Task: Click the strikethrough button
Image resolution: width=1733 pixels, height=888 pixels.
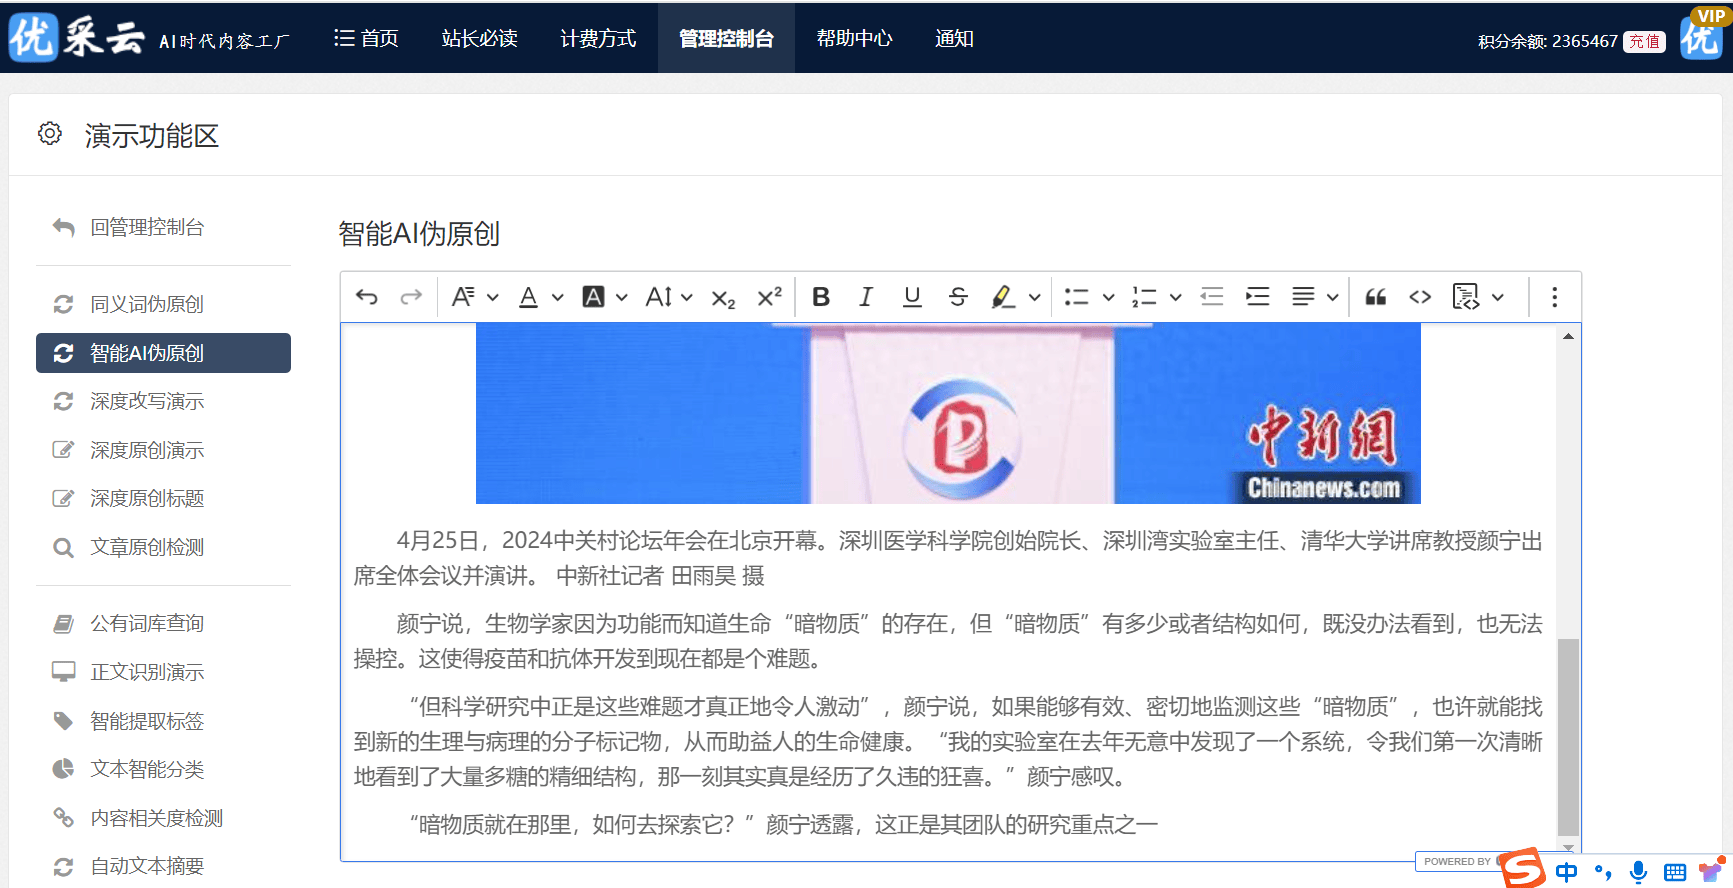Action: (958, 297)
